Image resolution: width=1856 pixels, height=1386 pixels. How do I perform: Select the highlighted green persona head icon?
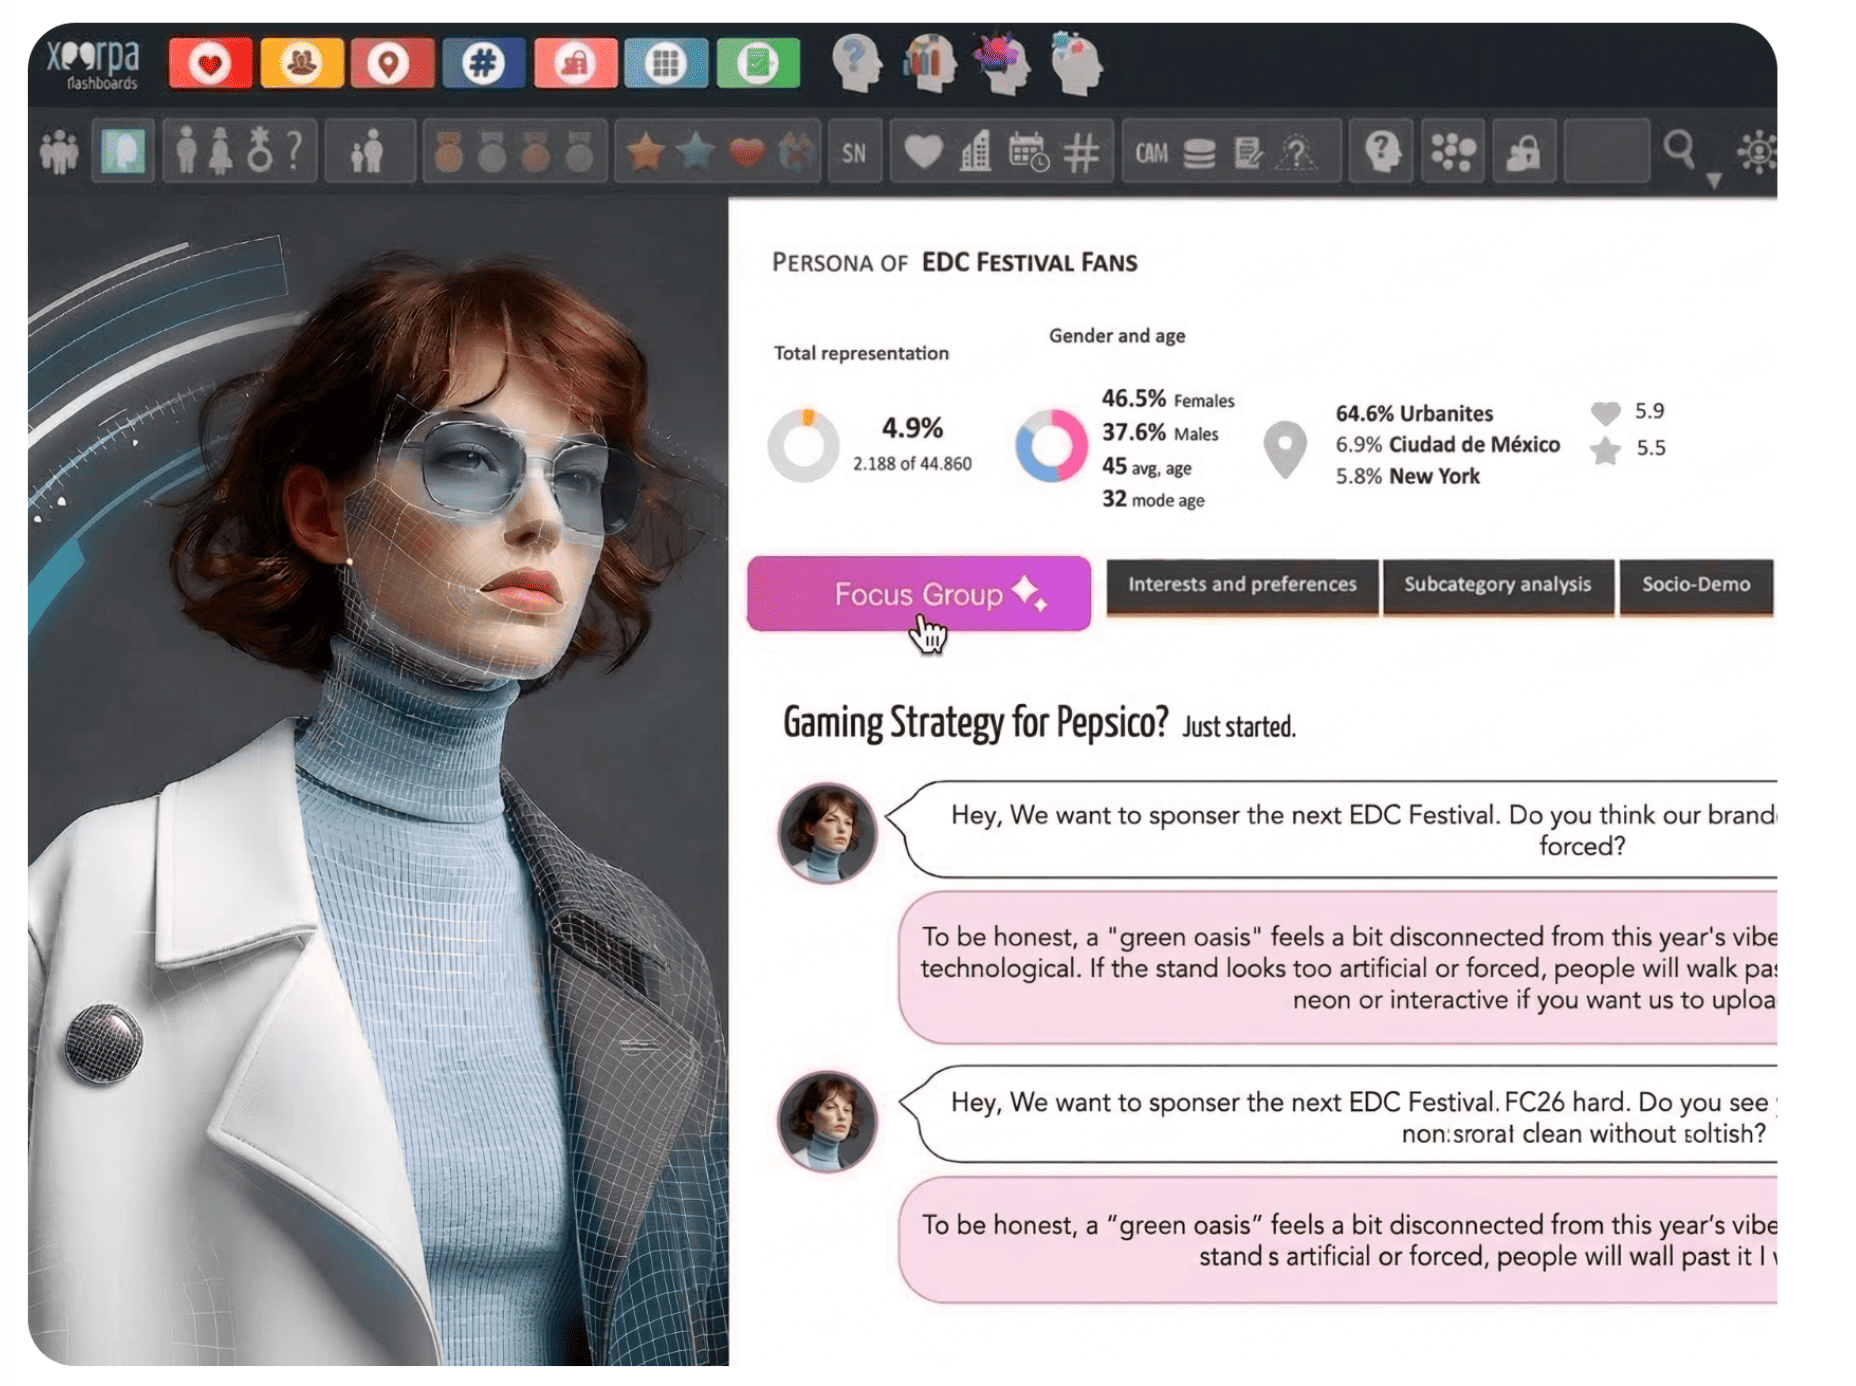pyautogui.click(x=123, y=152)
